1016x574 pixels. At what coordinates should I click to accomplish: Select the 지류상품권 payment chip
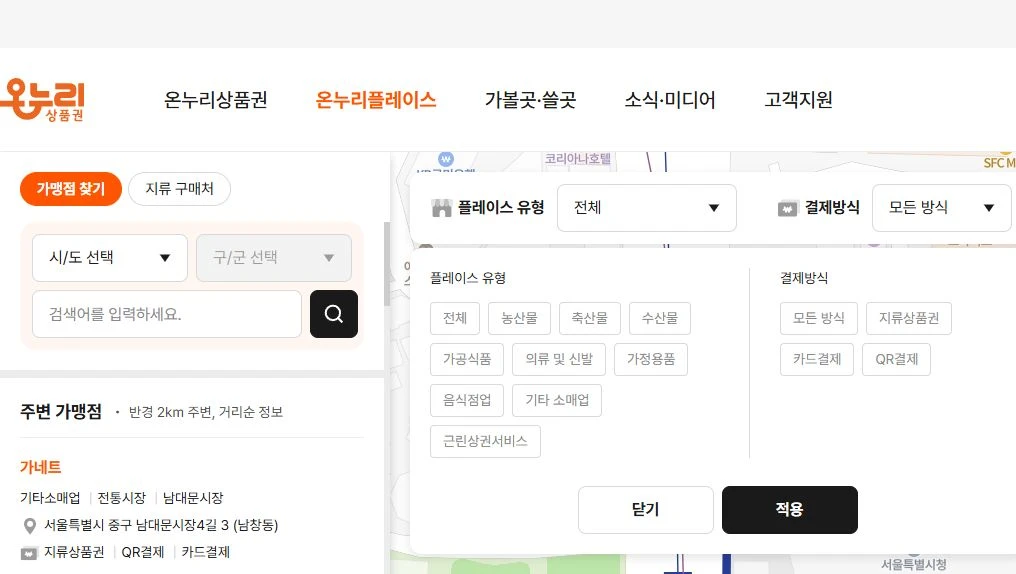click(x=908, y=318)
